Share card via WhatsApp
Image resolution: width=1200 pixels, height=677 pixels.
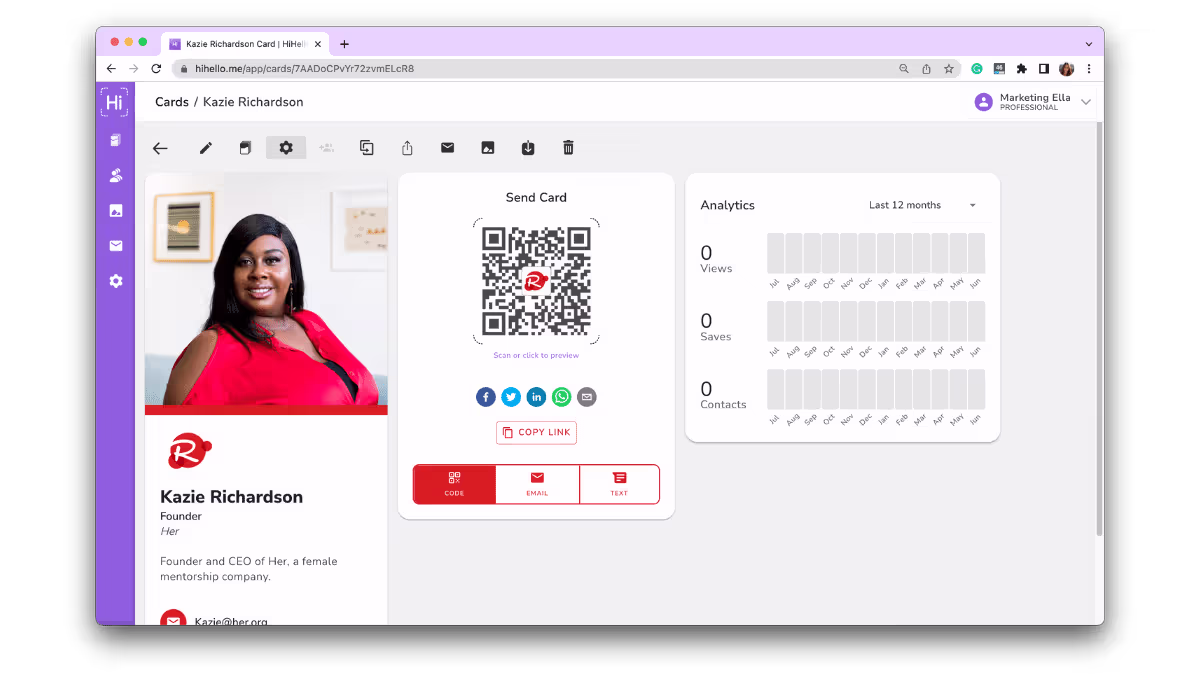tap(562, 397)
